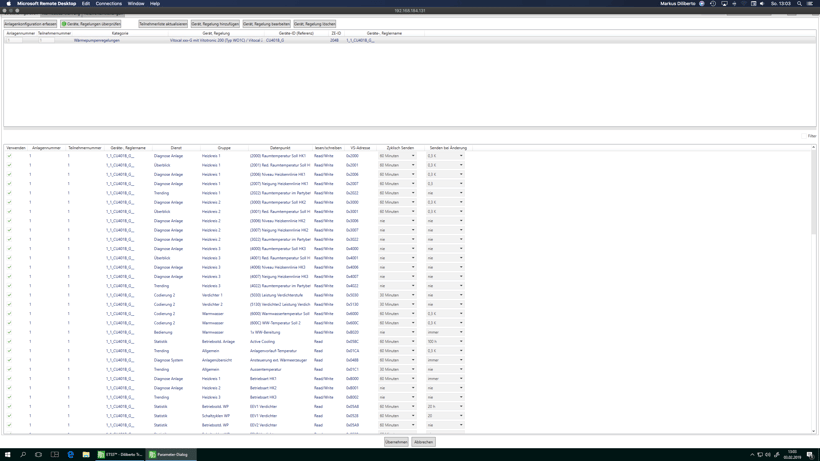Open Senden bei Änderung dropdown for 1x WW-Bereitung
The width and height of the screenshot is (820, 461).
[445, 332]
